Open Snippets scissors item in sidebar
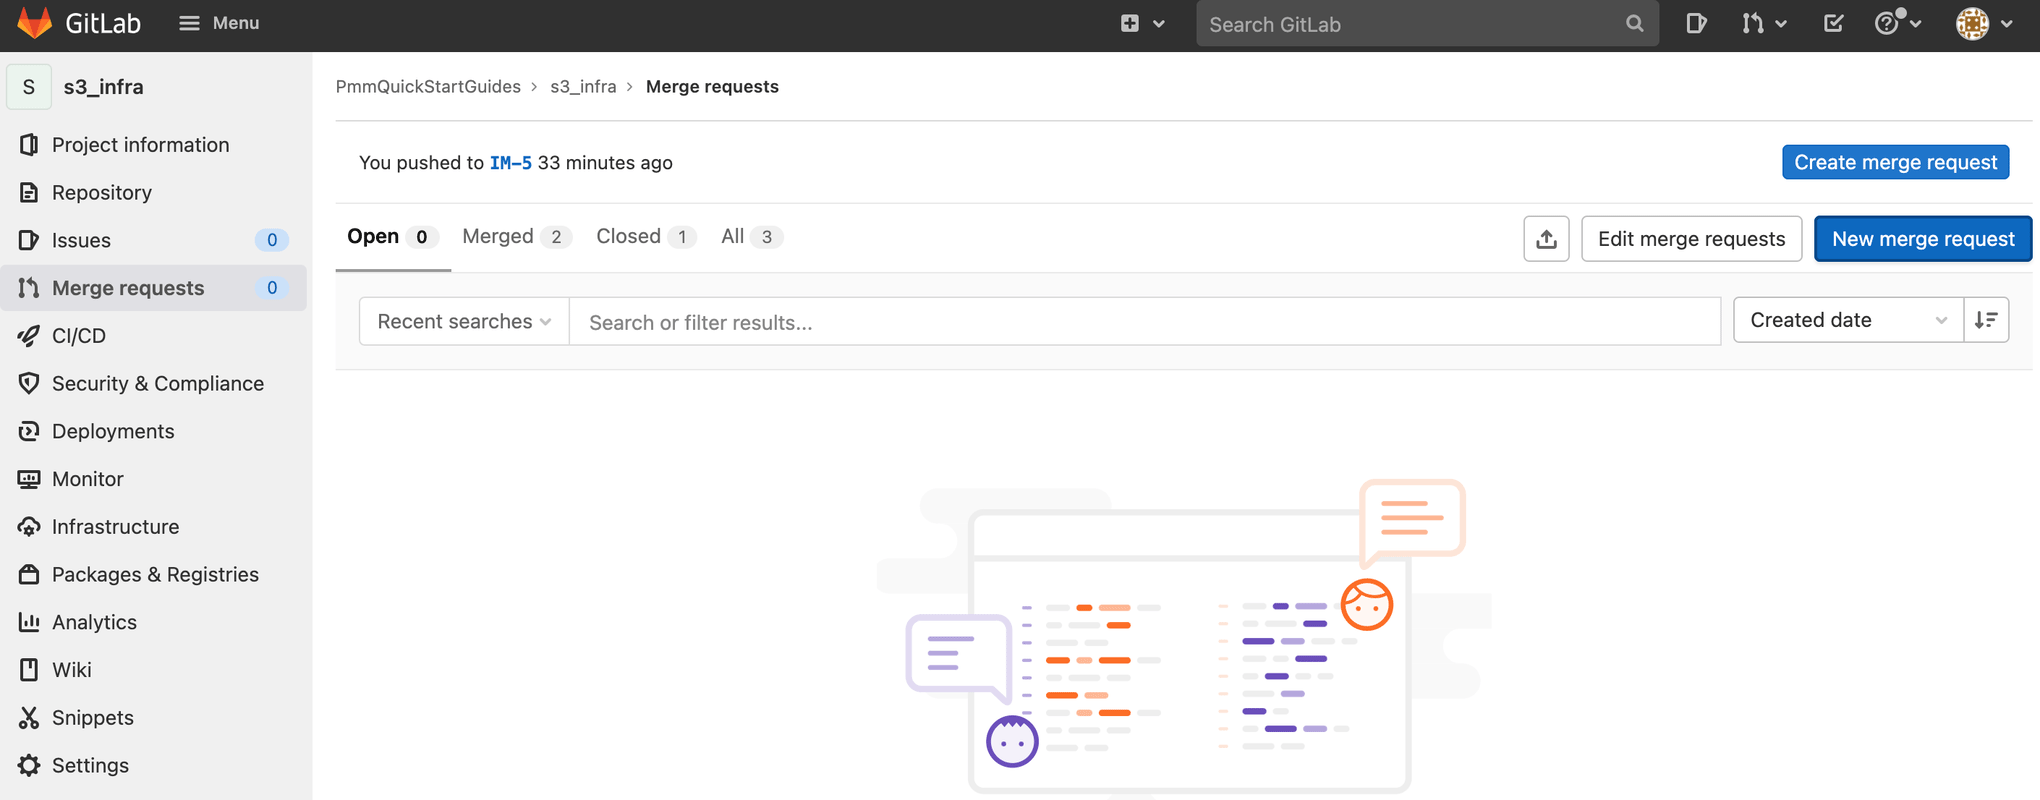Screen dimensions: 2040x800 click(29, 718)
